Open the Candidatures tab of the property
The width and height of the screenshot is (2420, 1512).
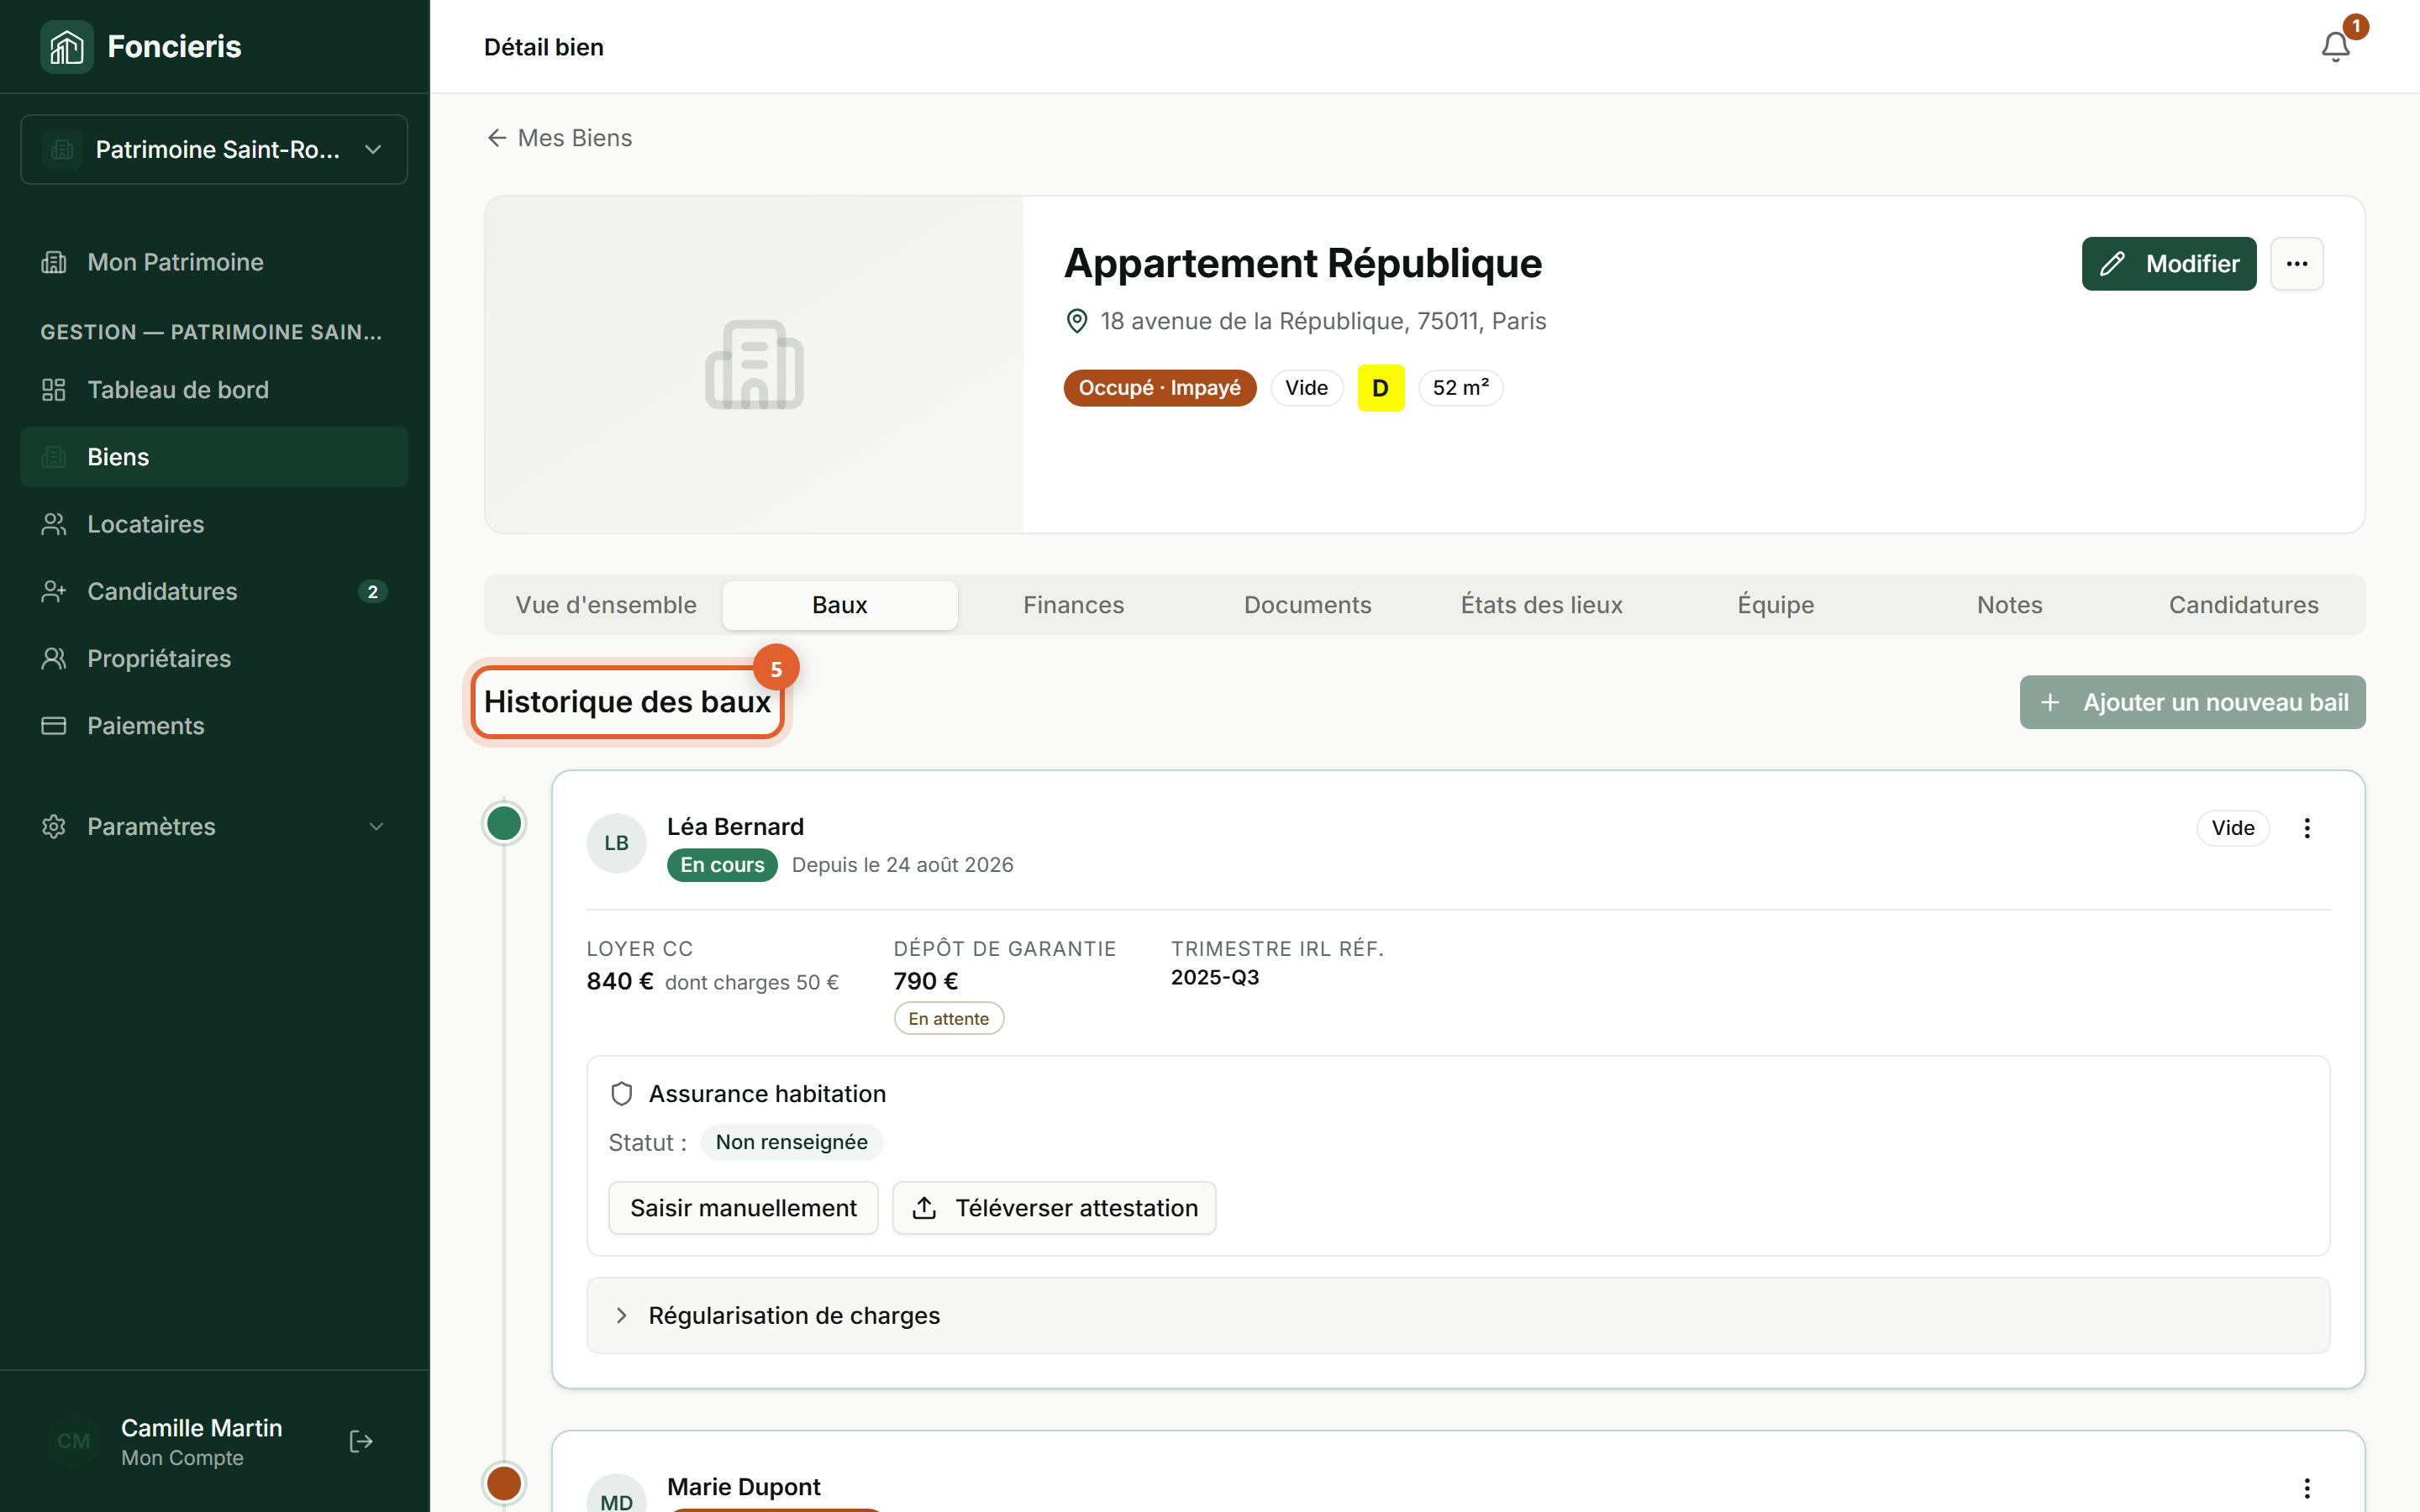[x=2244, y=605]
